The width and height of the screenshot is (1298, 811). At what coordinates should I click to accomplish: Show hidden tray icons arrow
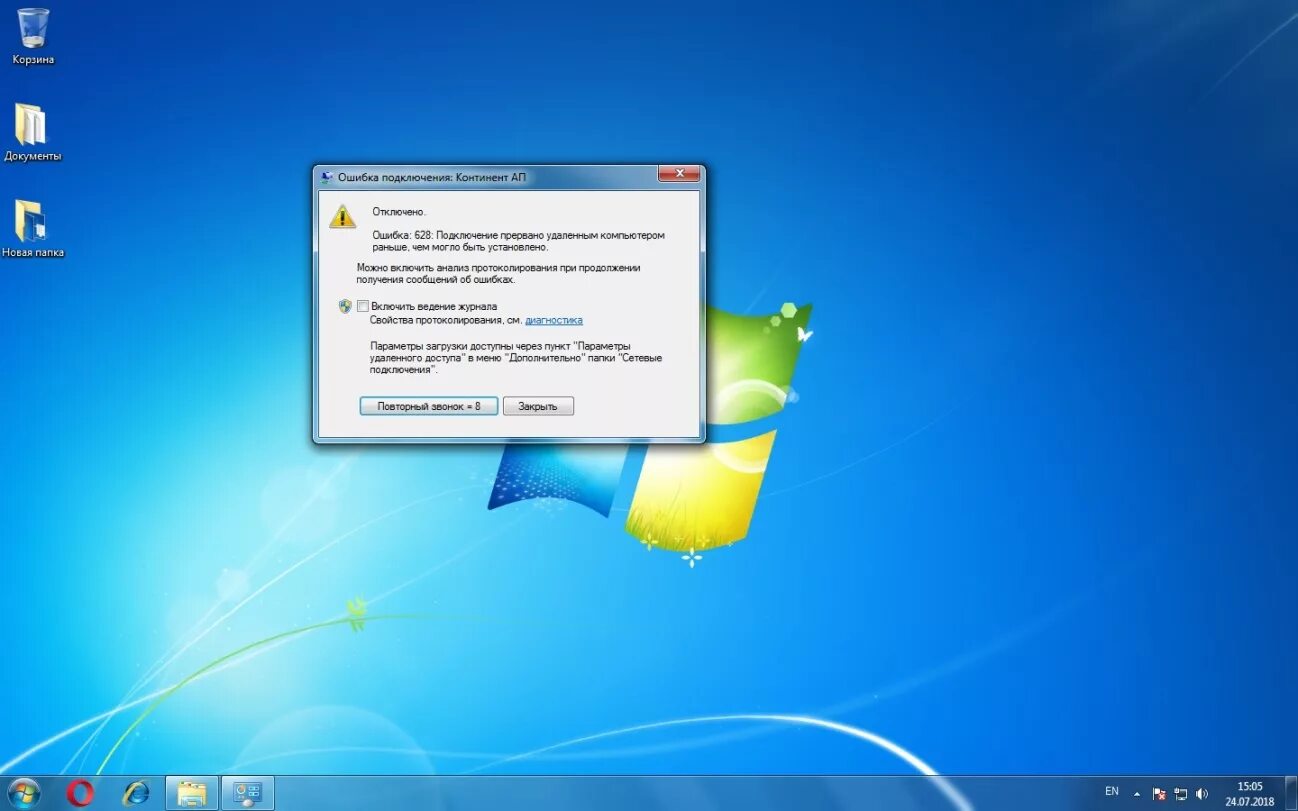click(1136, 793)
